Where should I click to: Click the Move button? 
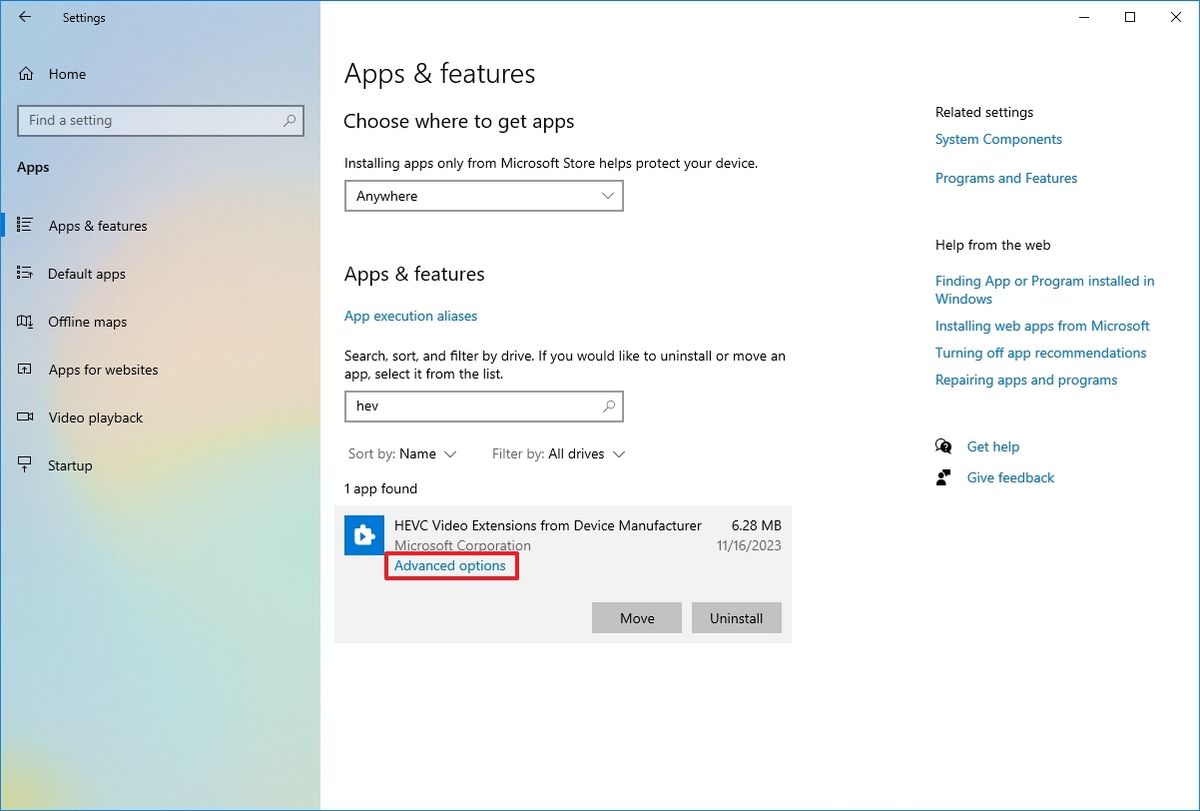(x=636, y=617)
